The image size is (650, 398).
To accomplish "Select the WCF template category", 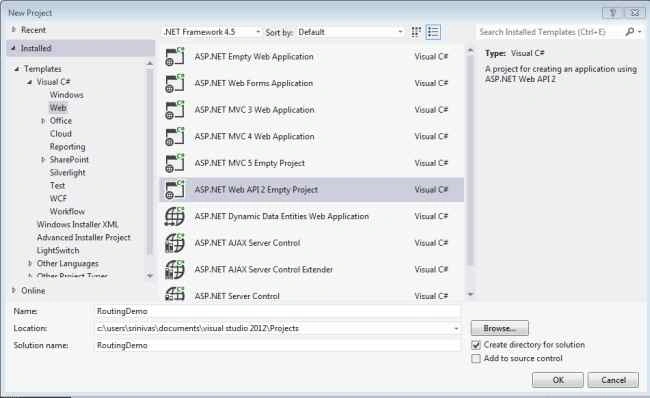I will (58, 198).
